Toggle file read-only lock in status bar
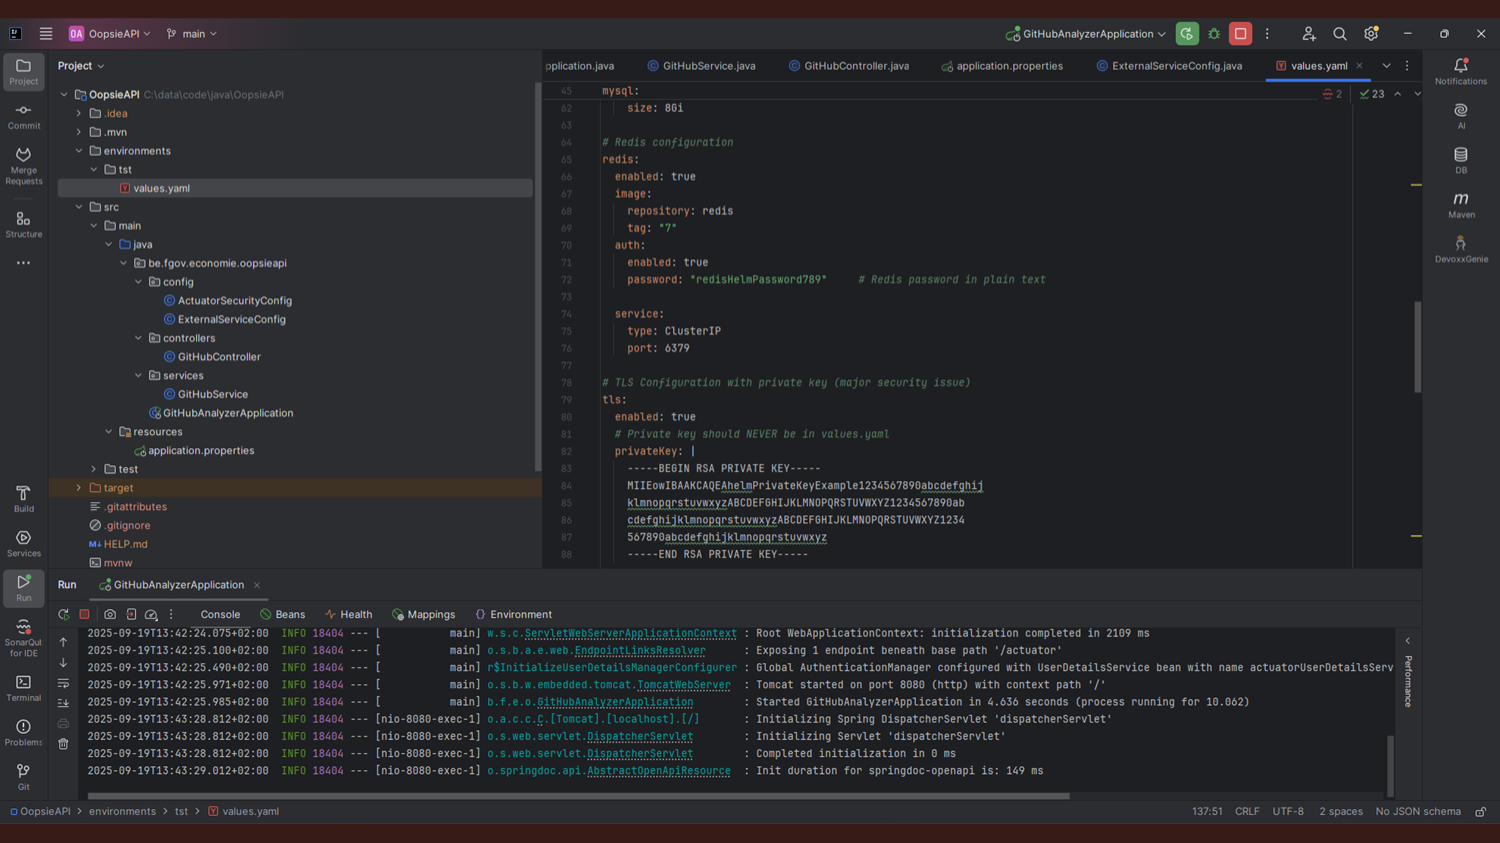Viewport: 1500px width, 843px height. [1481, 812]
